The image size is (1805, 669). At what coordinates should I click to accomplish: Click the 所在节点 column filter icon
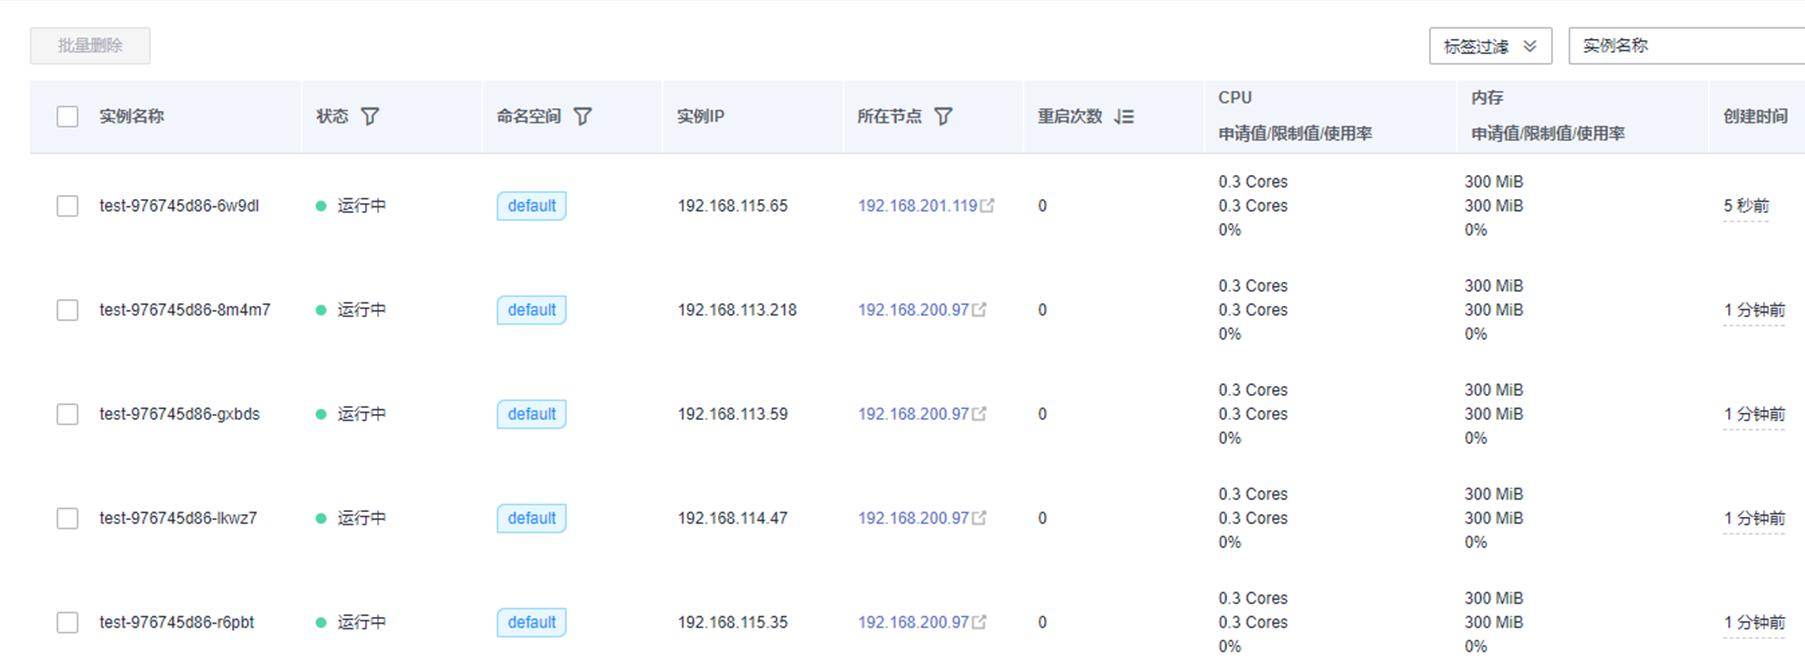[x=943, y=117]
